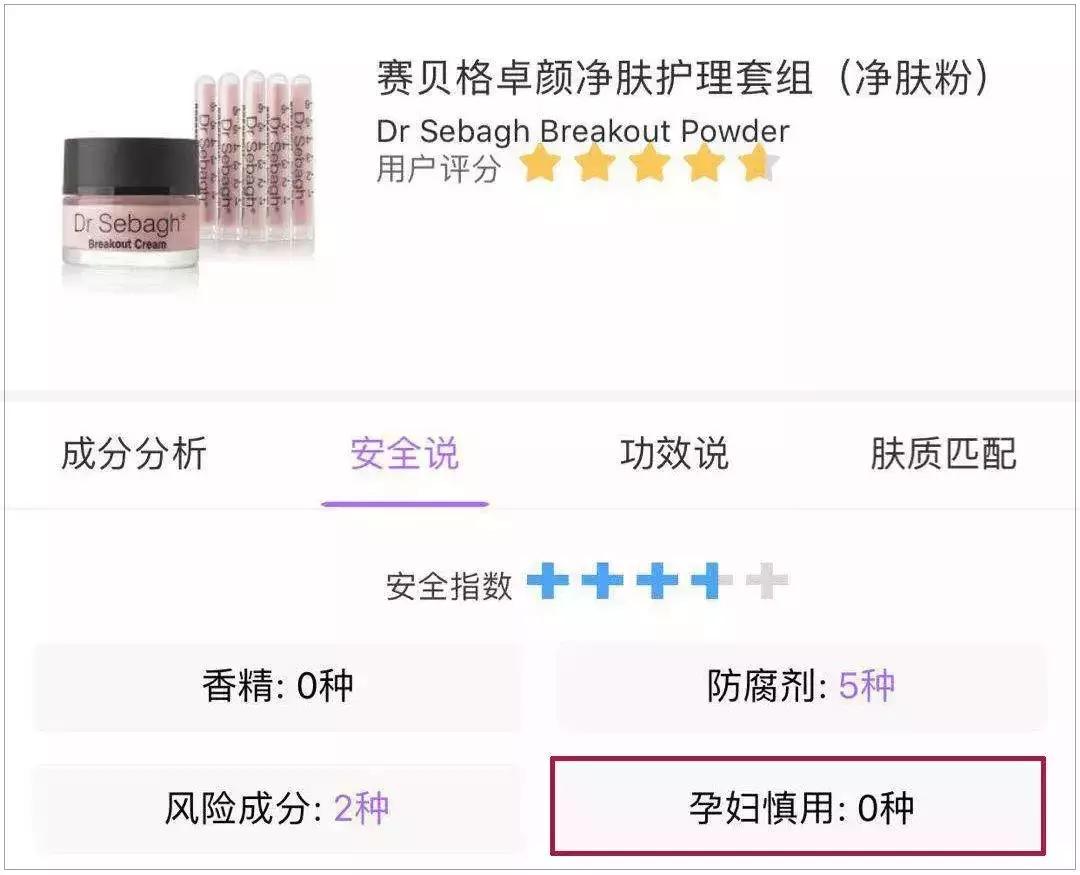Tap the first yellow rating star
1080x875 pixels.
[540, 165]
